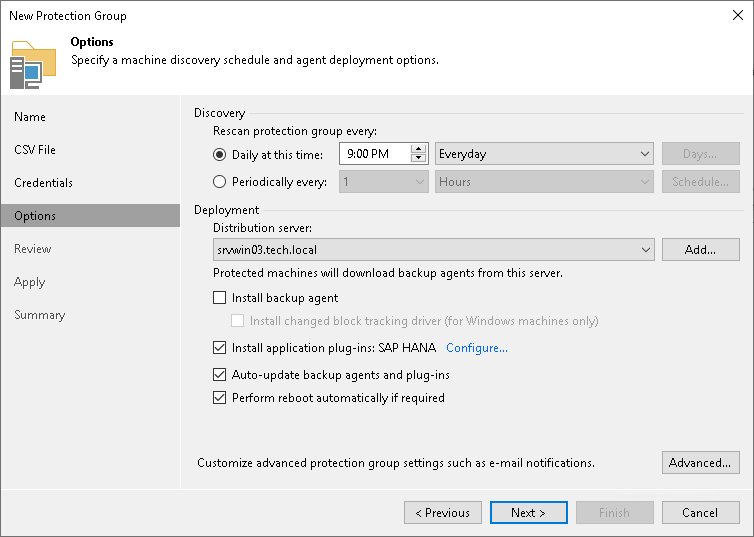Open the Everyday schedule dropdown

(544, 154)
